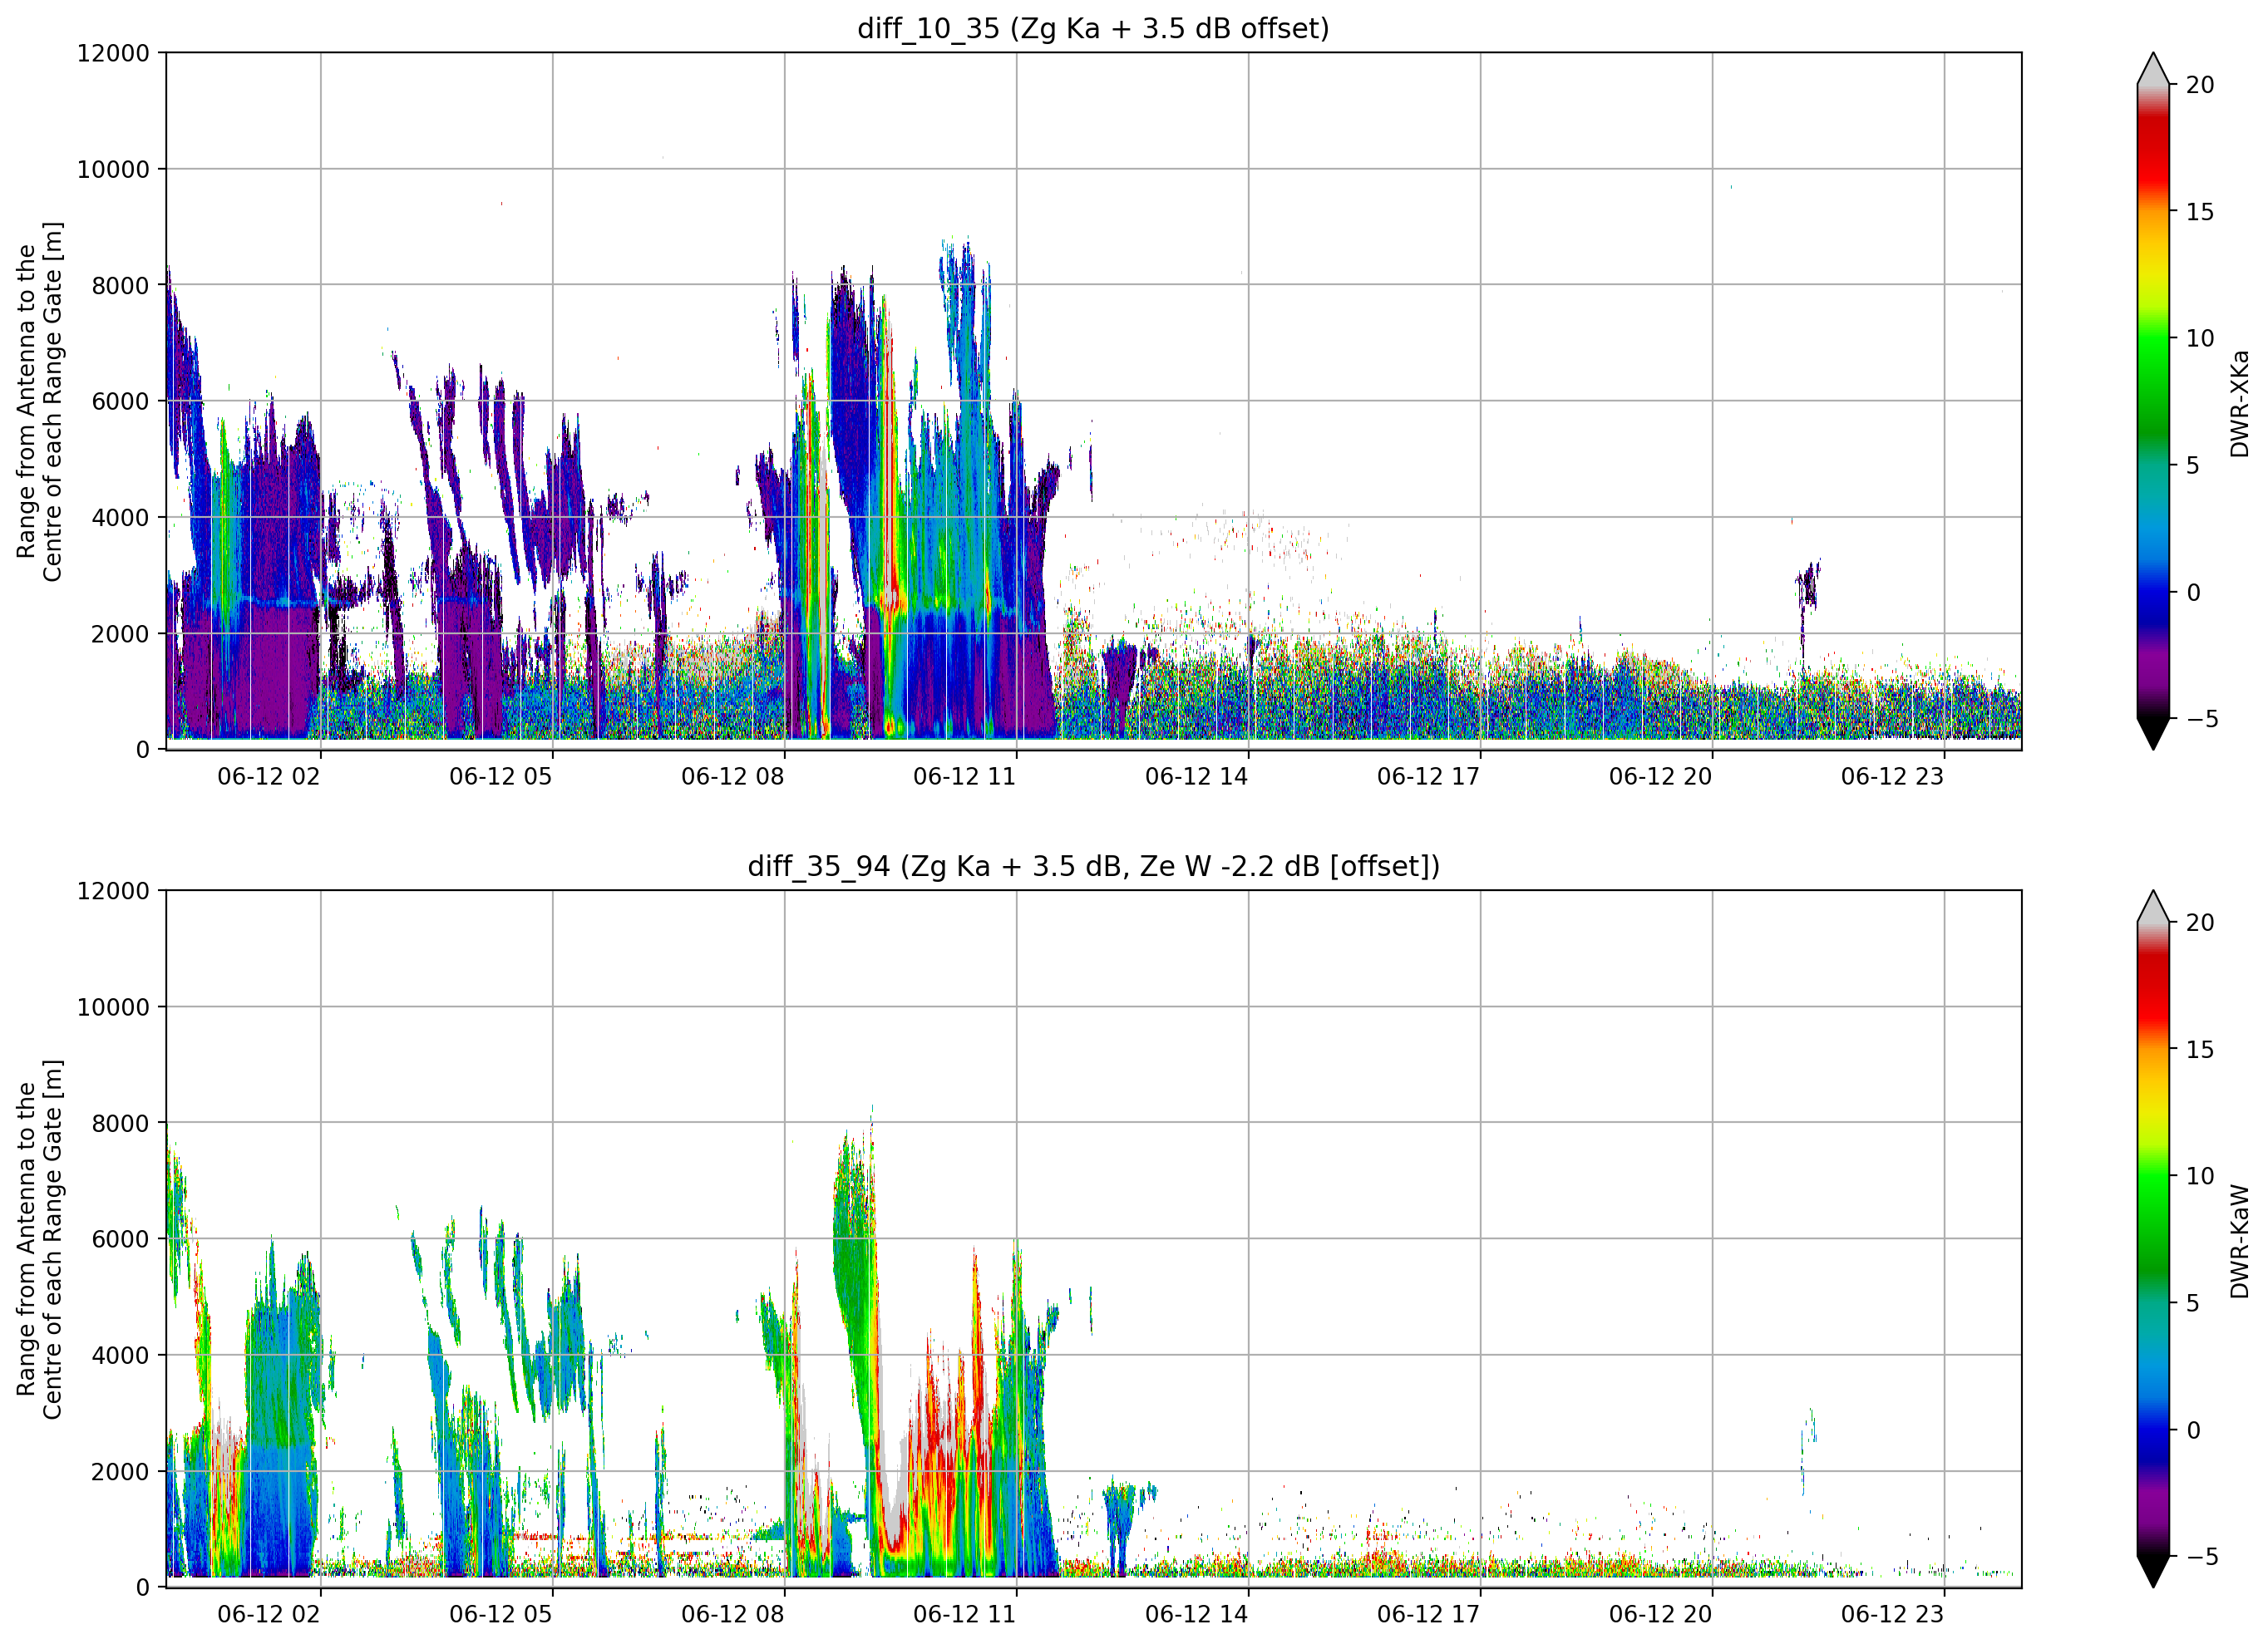Click the "DWR-XKa" colorbar label

tap(2239, 403)
